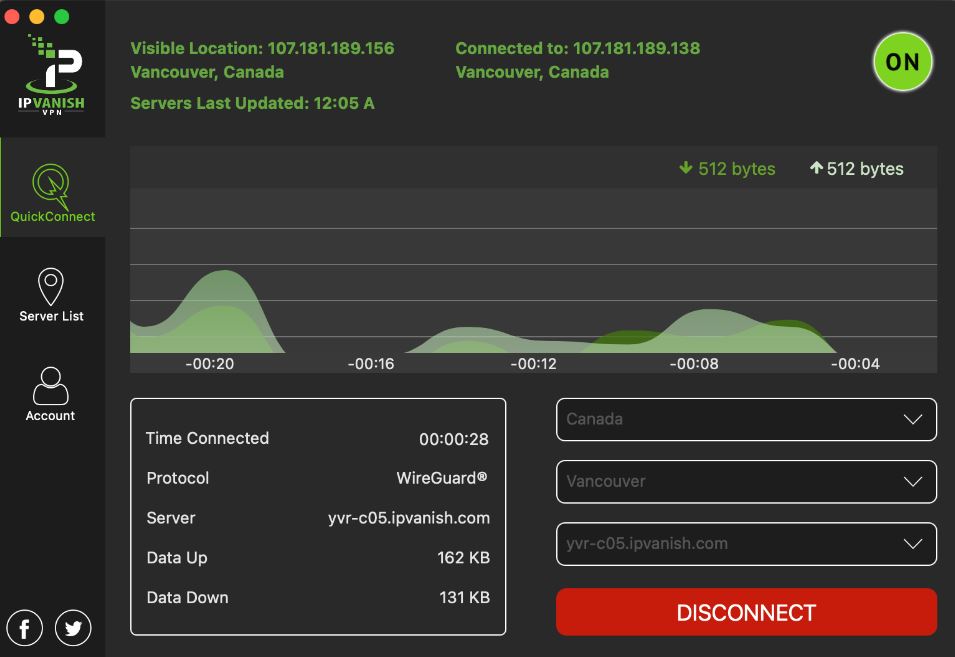
Task: Click the IPVanish VPN logo
Action: point(52,75)
